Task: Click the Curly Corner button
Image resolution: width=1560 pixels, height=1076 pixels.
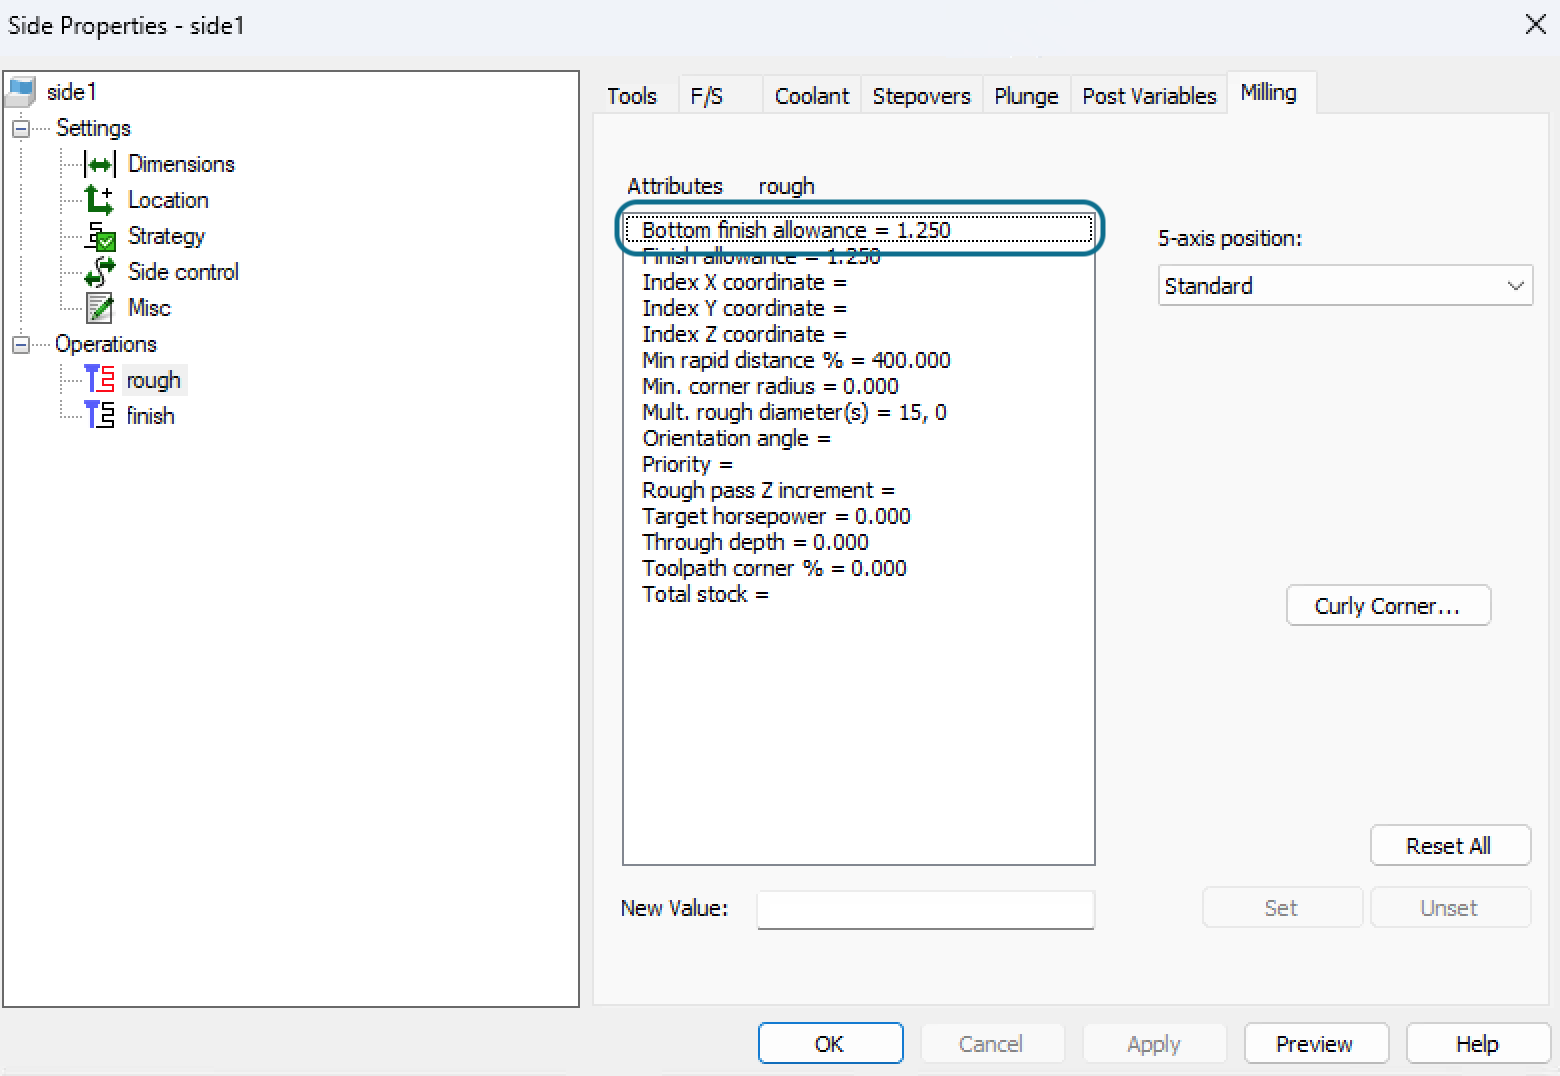Action: [1388, 605]
